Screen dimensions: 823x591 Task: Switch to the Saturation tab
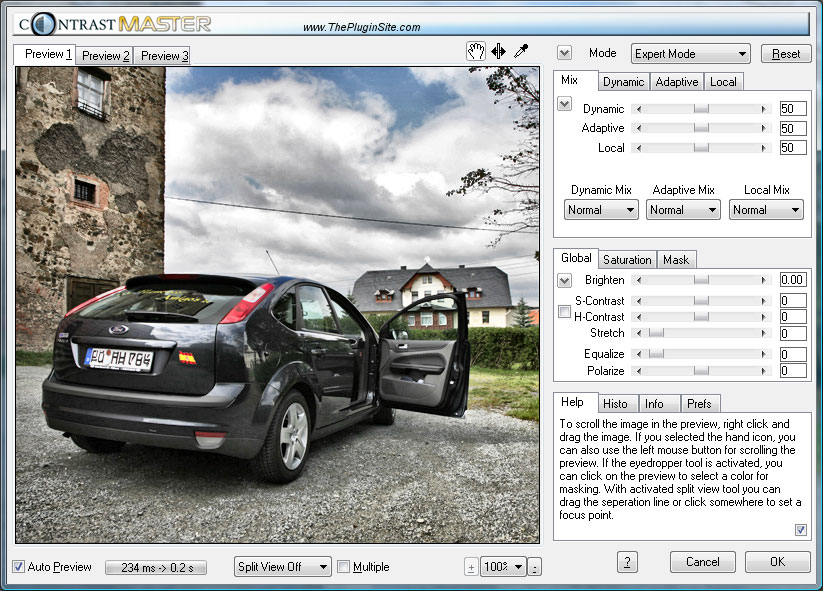[x=627, y=260]
